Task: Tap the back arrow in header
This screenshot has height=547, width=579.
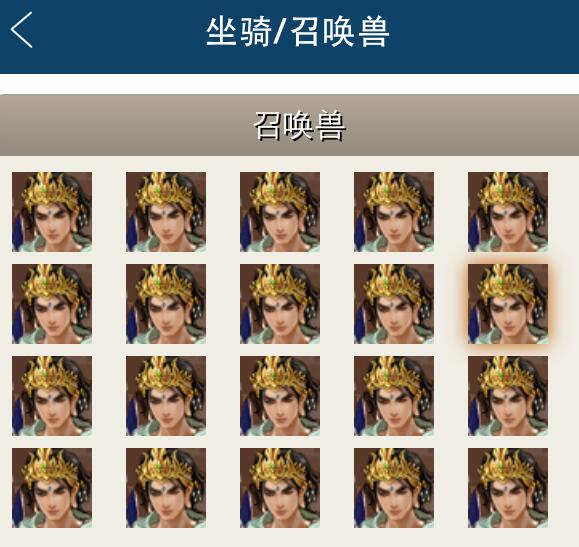Action: [21, 30]
